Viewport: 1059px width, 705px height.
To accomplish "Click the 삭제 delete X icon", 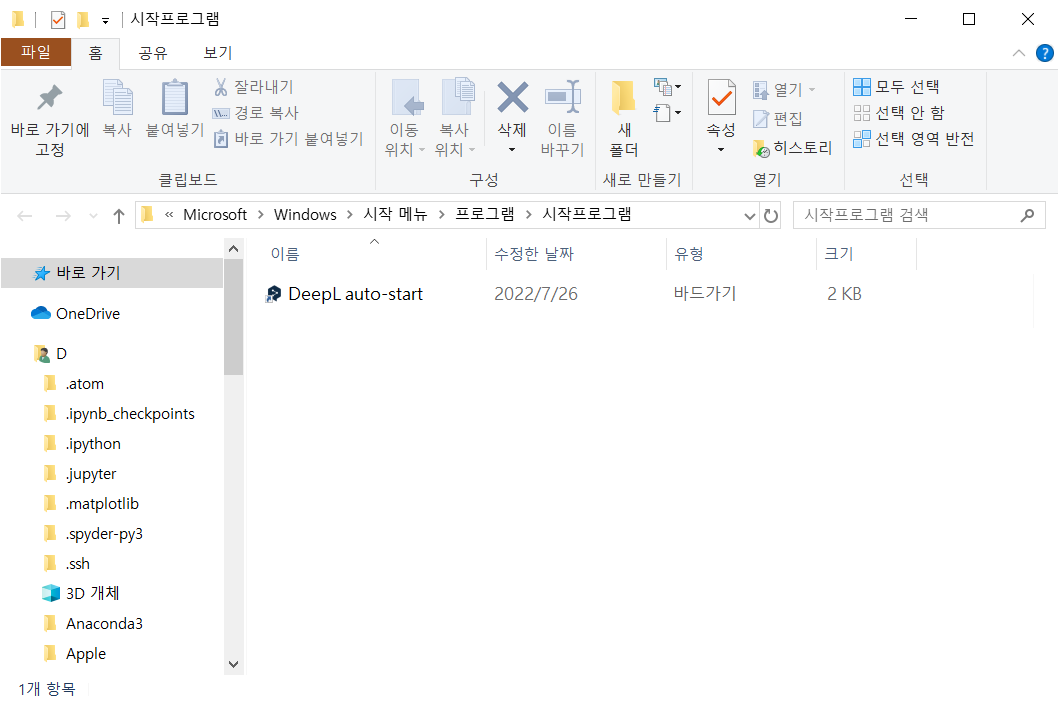I will point(512,98).
